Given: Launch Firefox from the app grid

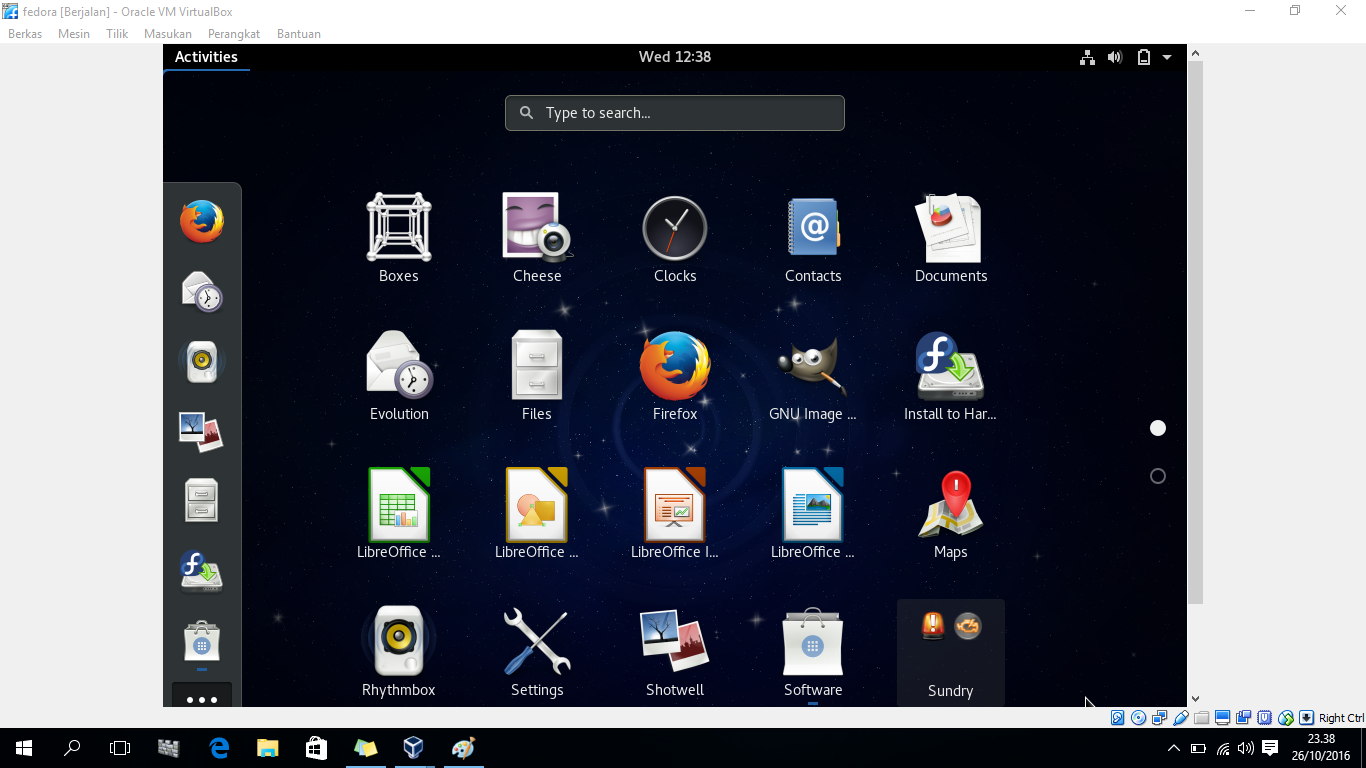Looking at the screenshot, I should (675, 376).
